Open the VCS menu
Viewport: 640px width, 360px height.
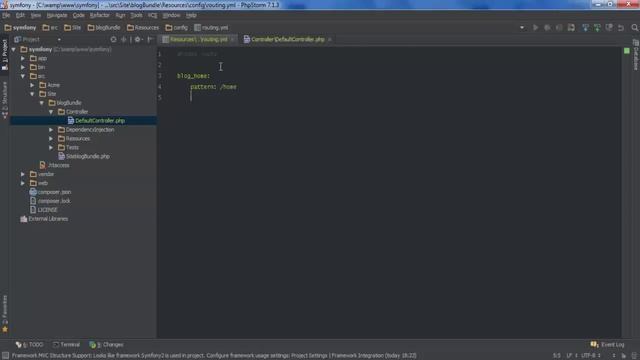[x=152, y=16]
